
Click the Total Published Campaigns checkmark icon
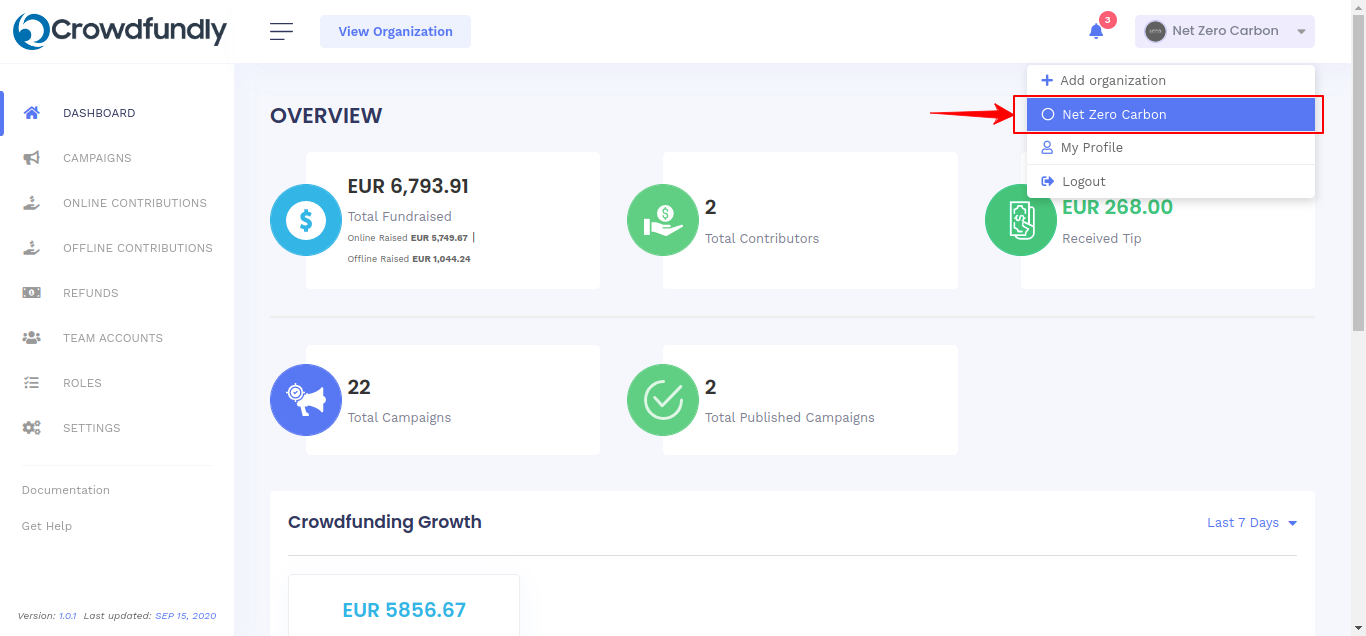[663, 400]
